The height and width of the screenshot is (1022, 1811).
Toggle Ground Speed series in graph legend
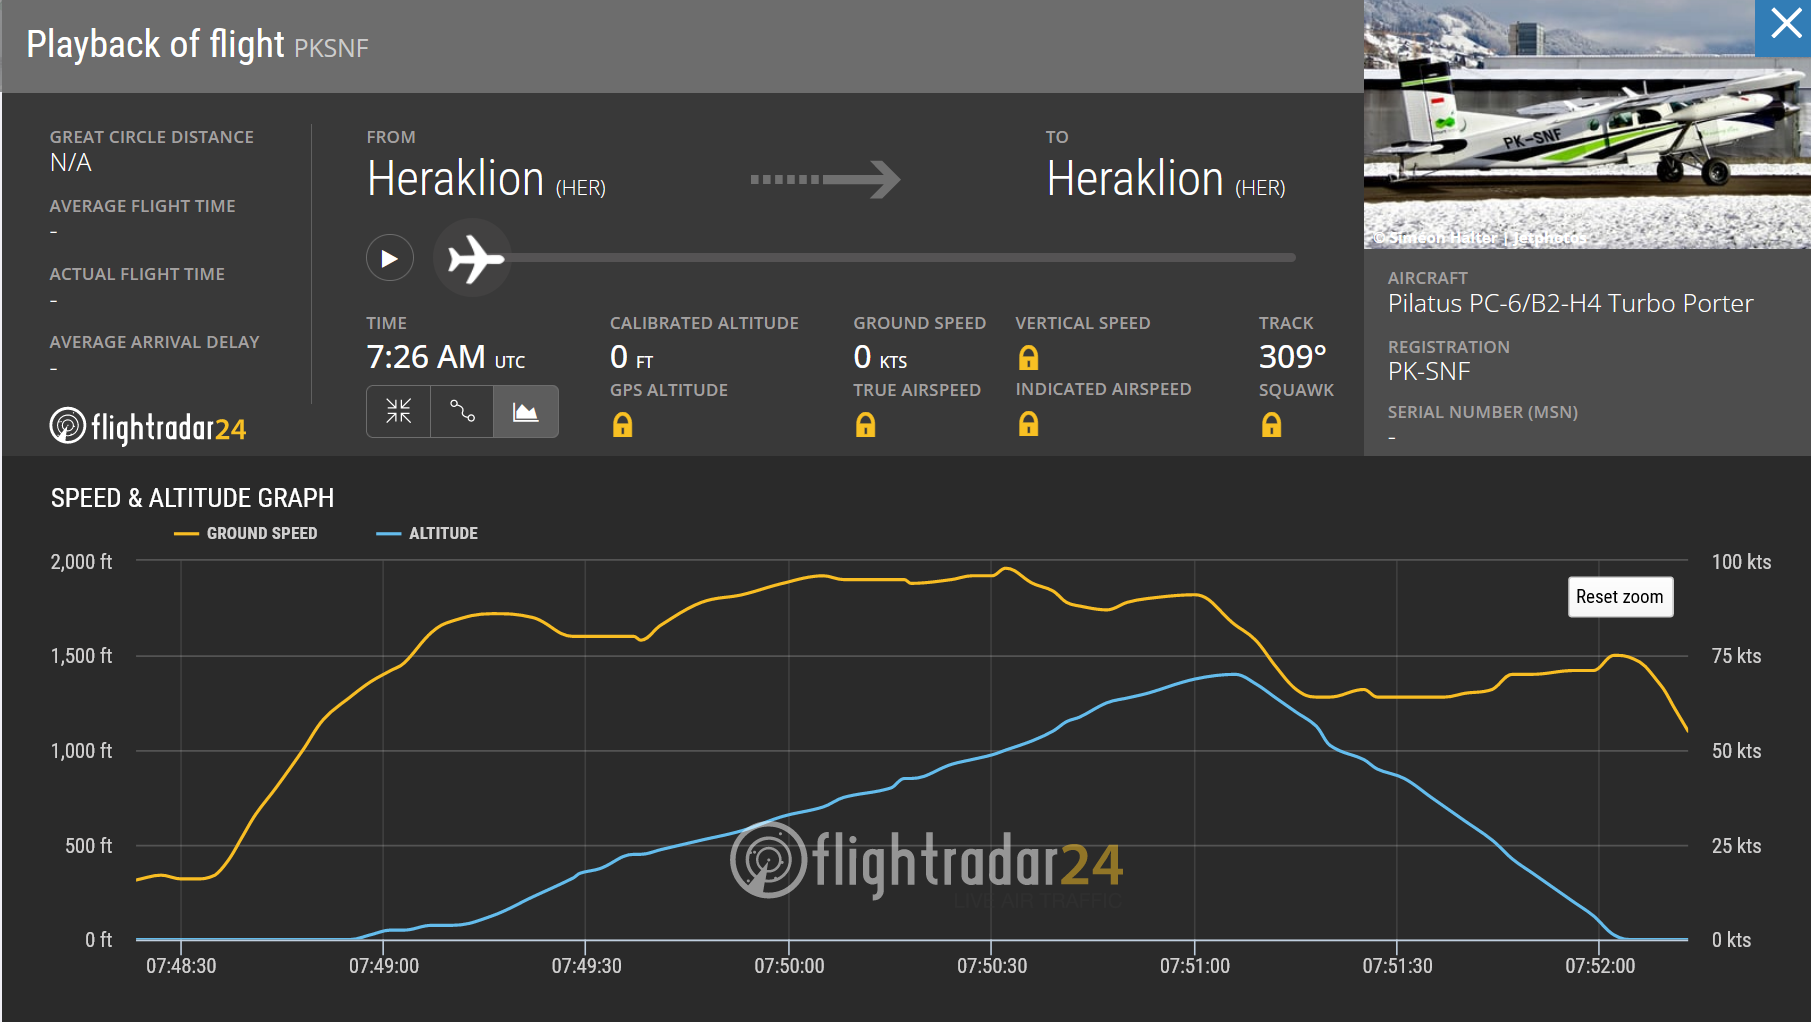(x=247, y=534)
